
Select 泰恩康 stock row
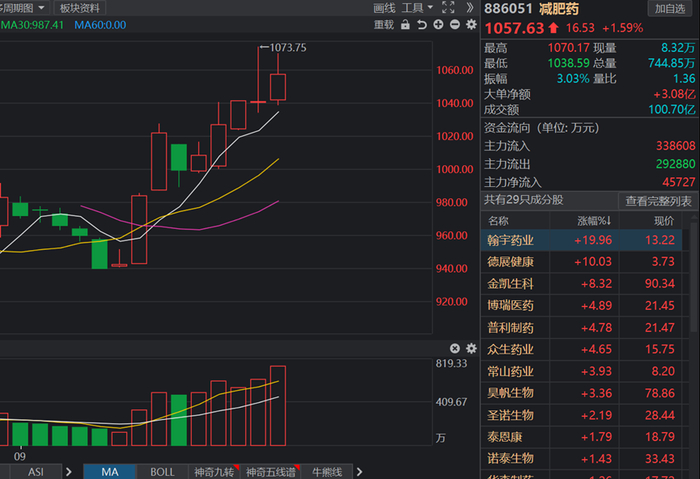click(581, 437)
